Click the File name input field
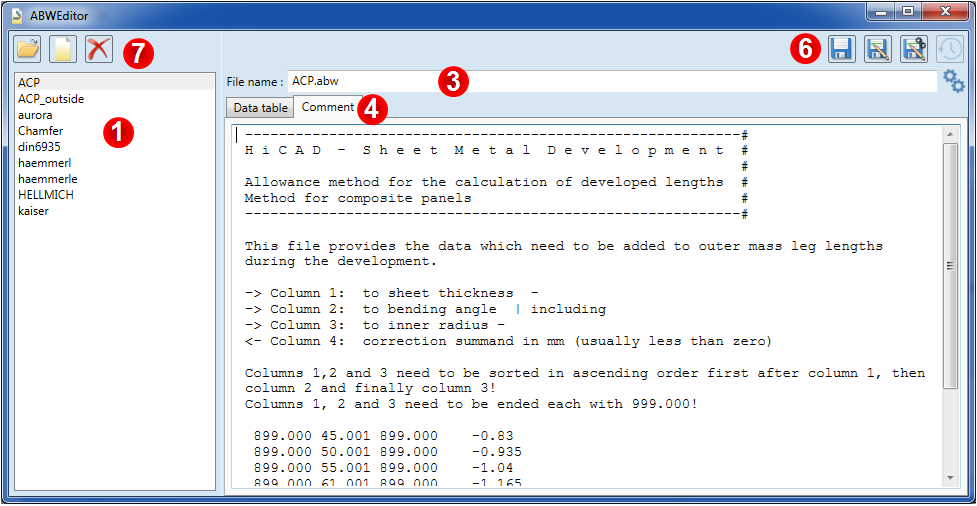The image size is (977, 506). (612, 81)
